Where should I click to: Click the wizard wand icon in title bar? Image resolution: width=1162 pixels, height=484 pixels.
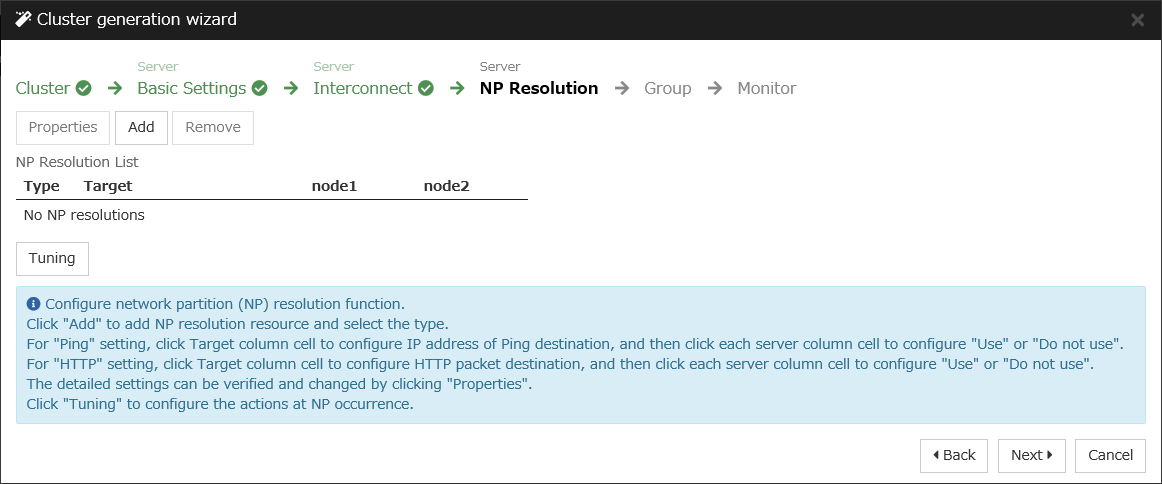23,19
